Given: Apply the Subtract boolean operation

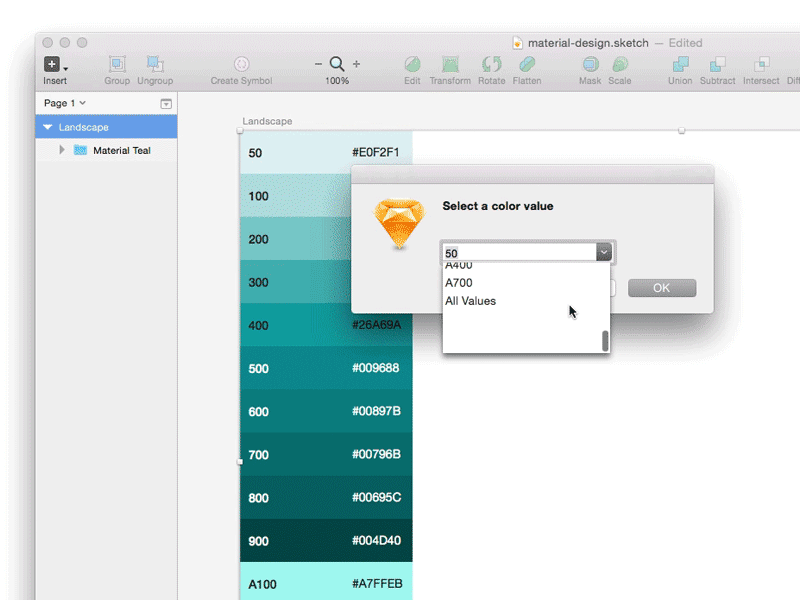Looking at the screenshot, I should pos(718,62).
